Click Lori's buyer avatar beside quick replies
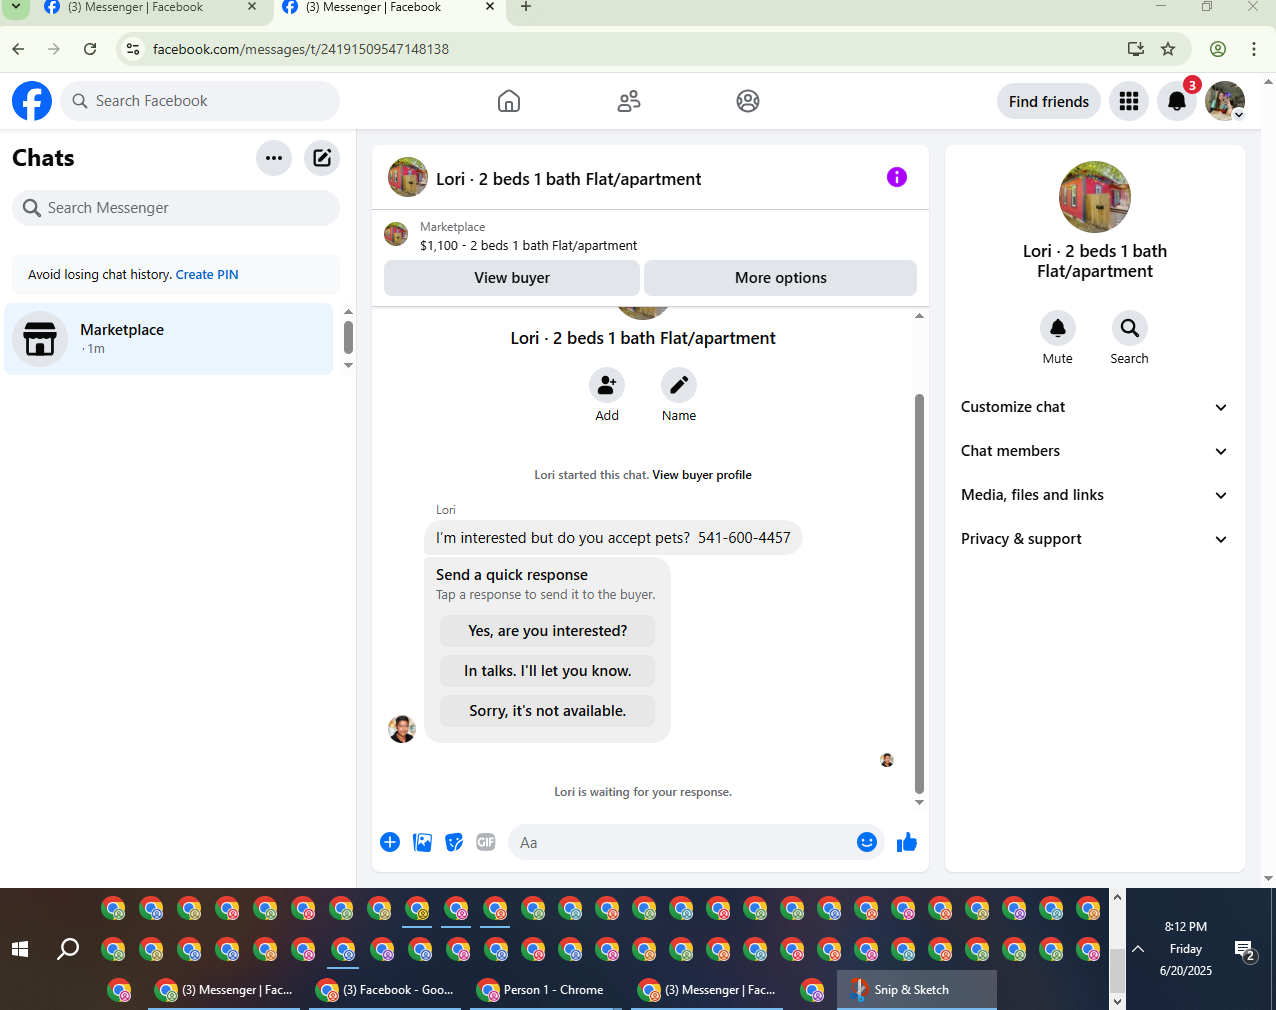 tap(402, 729)
